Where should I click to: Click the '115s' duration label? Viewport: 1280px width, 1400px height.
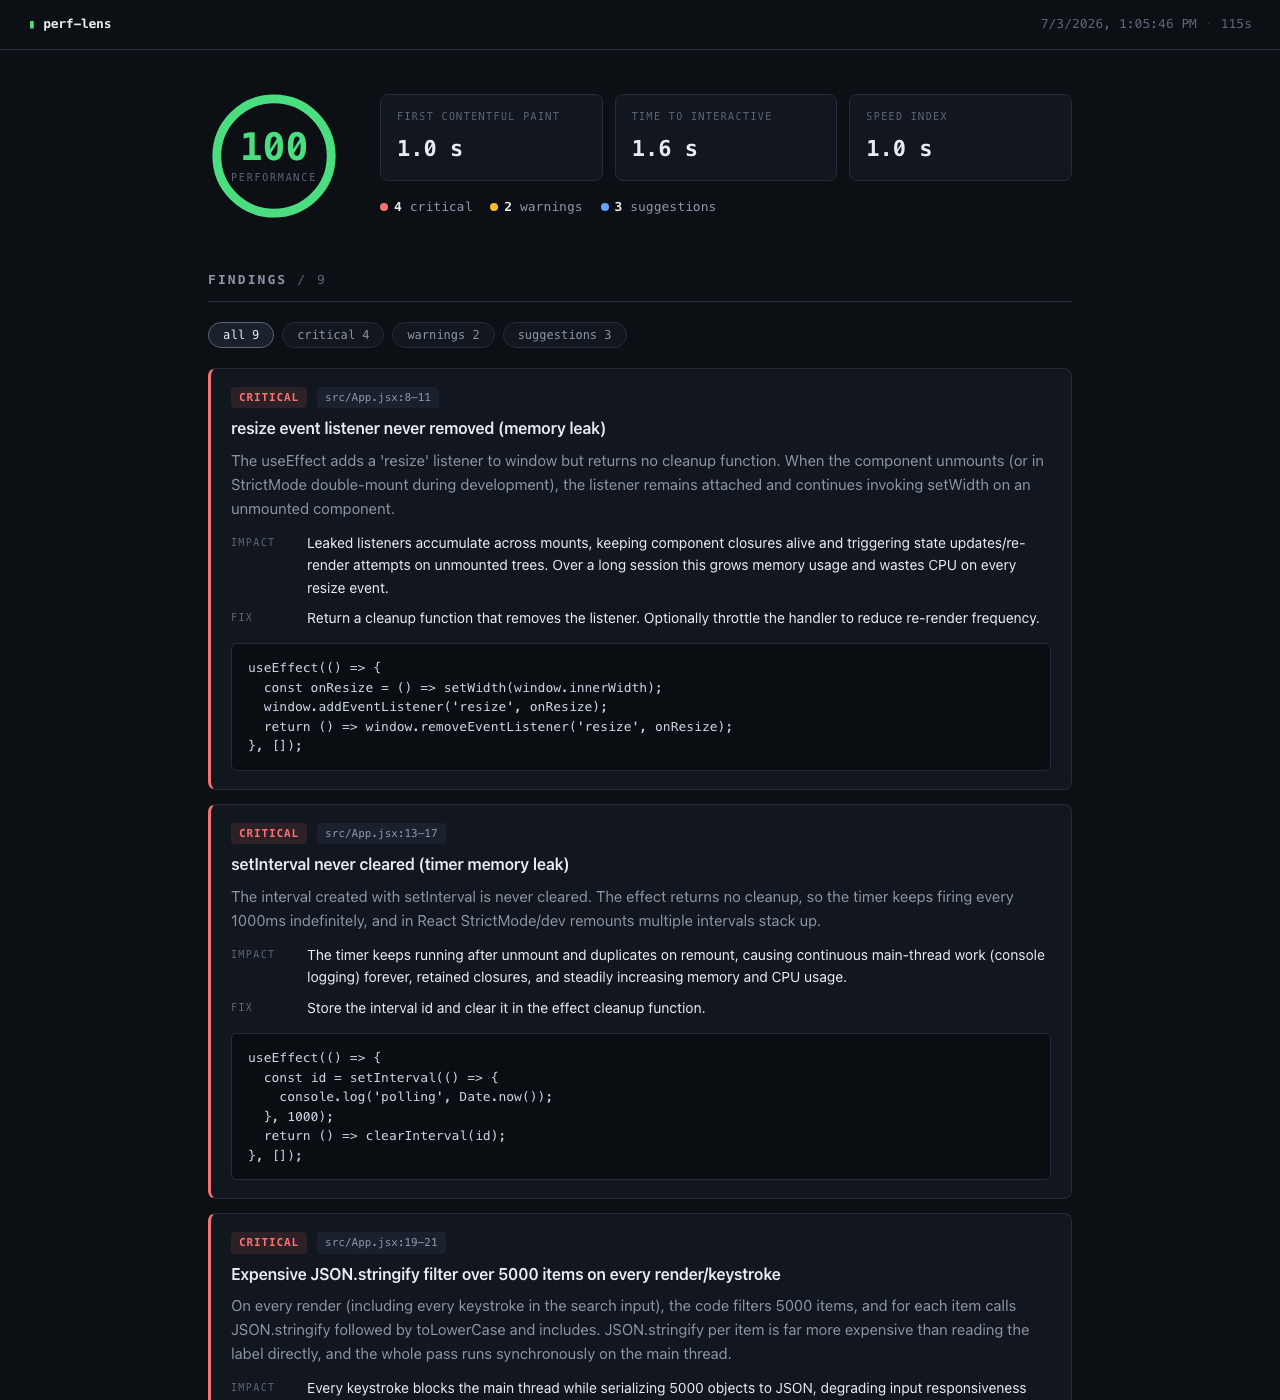1236,24
